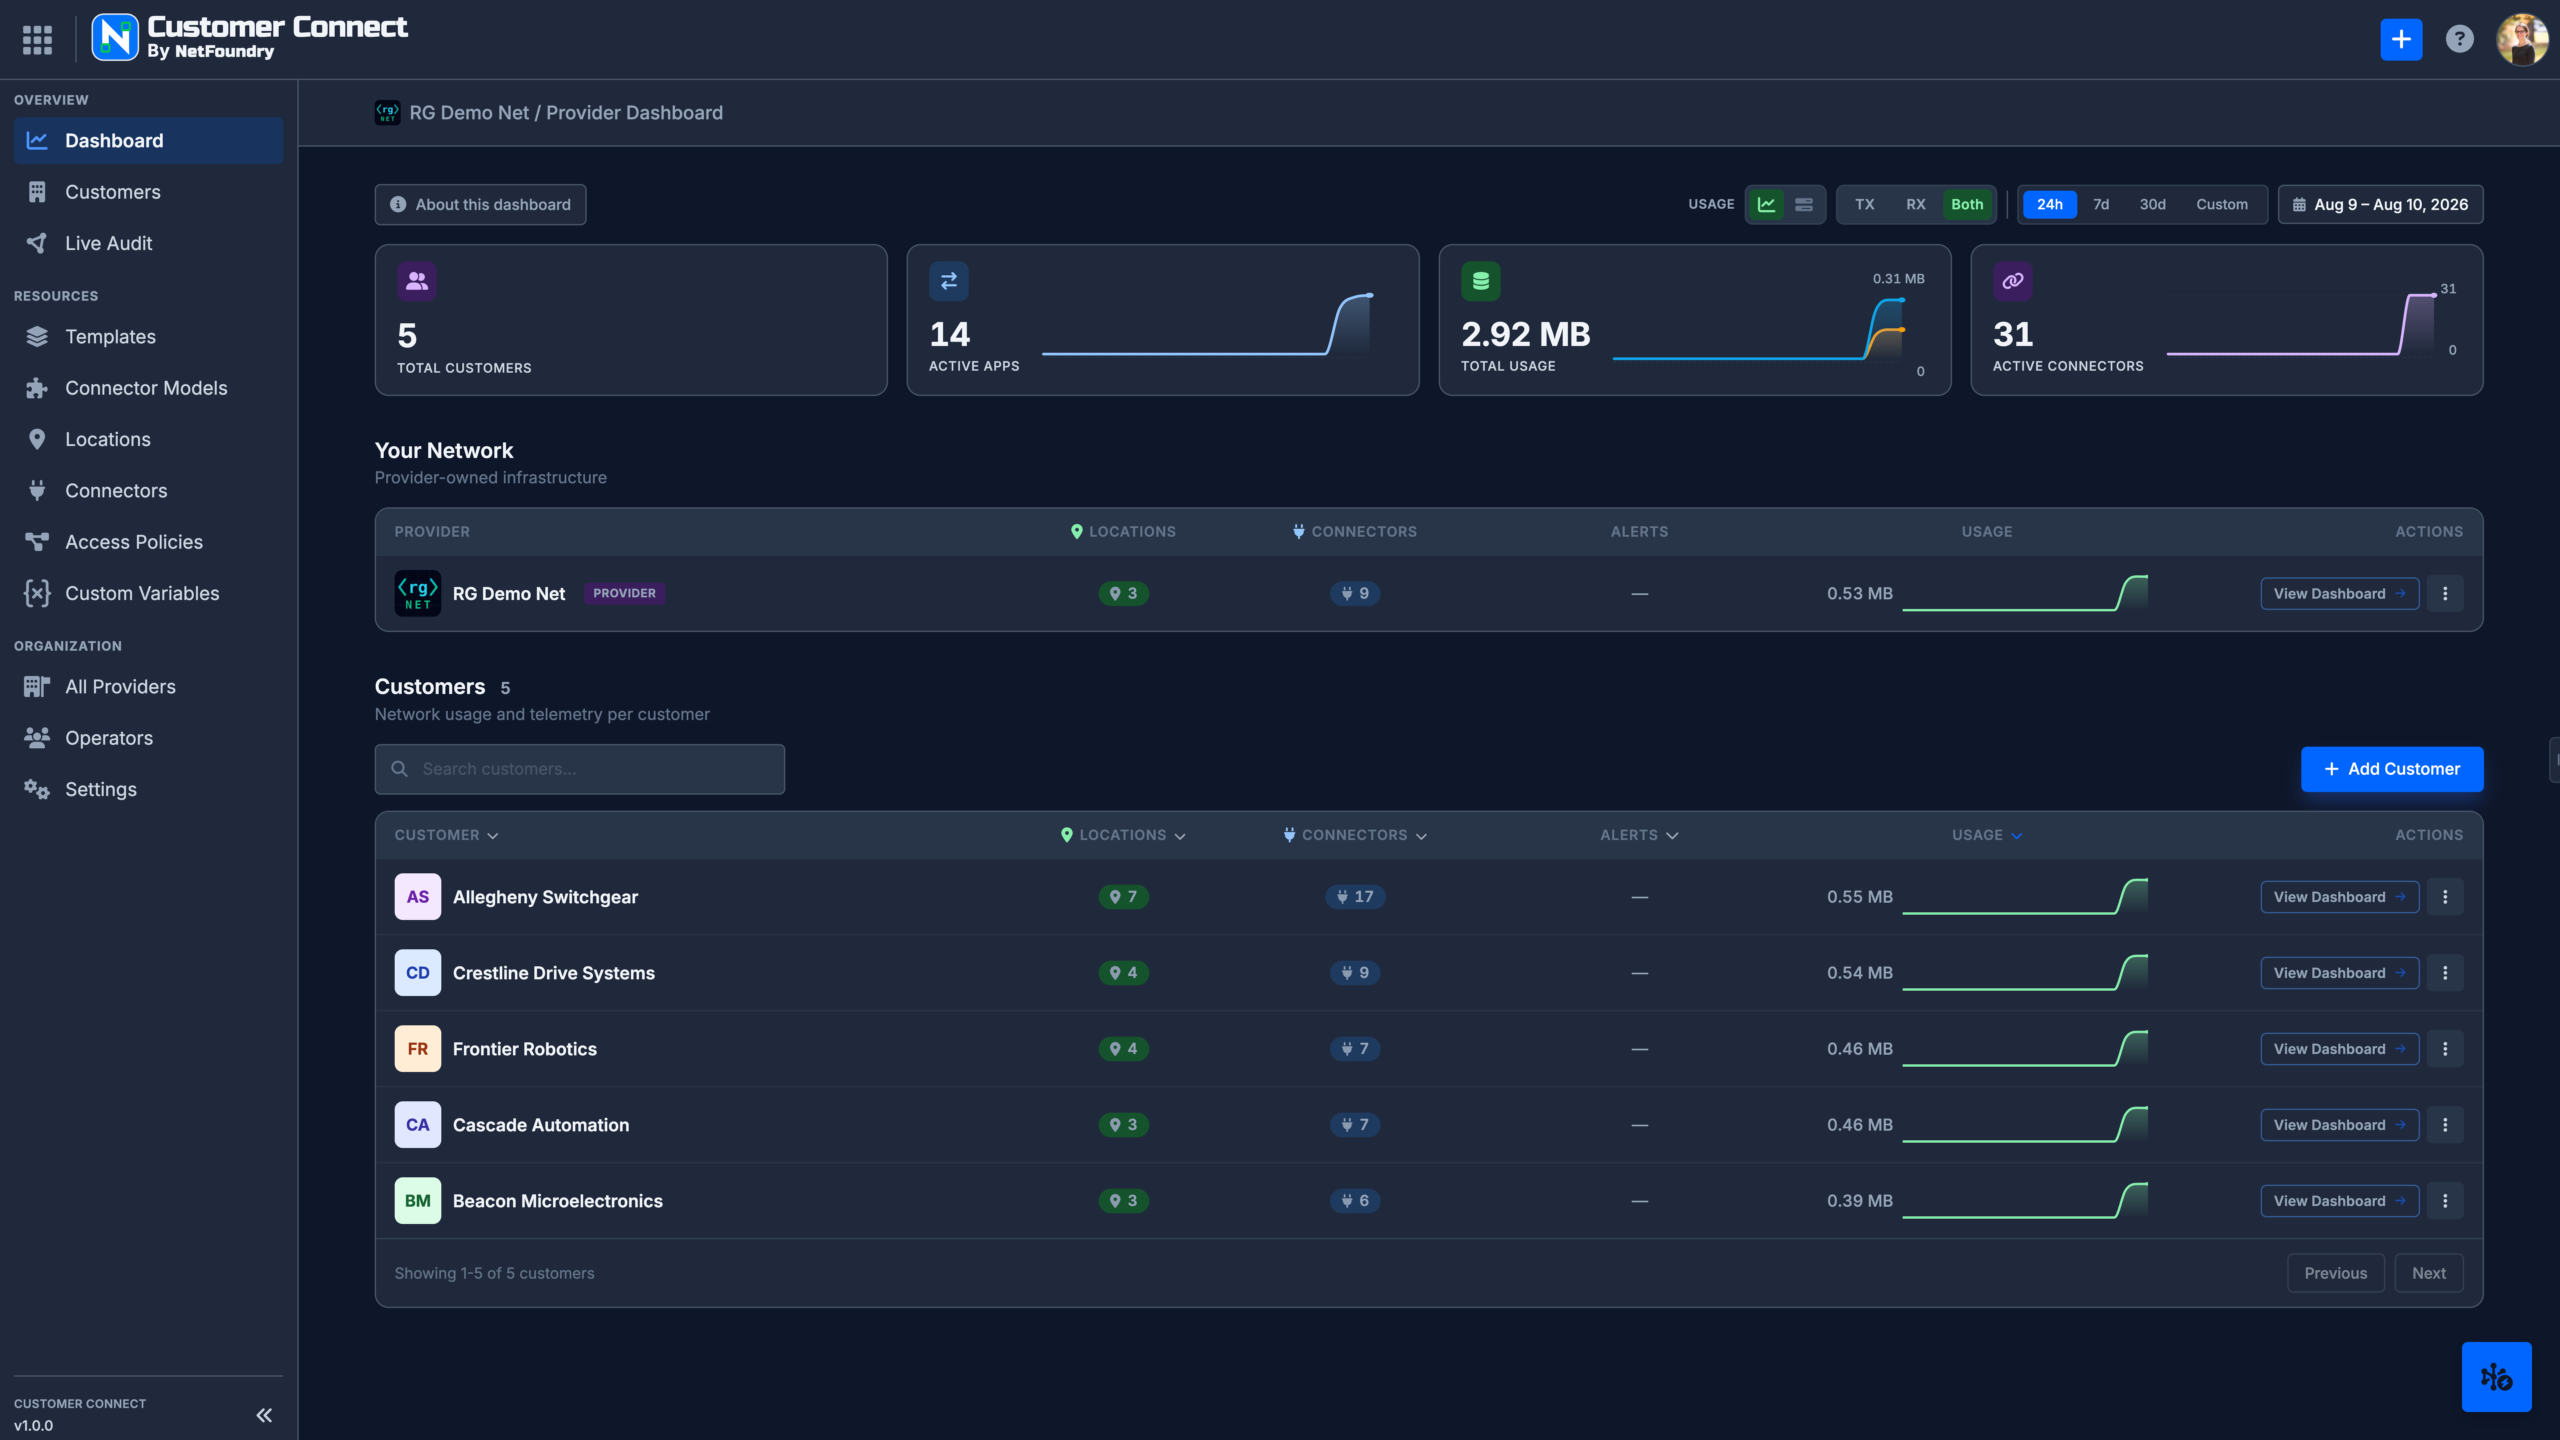The height and width of the screenshot is (1440, 2560).
Task: Click the blue plus icon in header
Action: point(2401,40)
